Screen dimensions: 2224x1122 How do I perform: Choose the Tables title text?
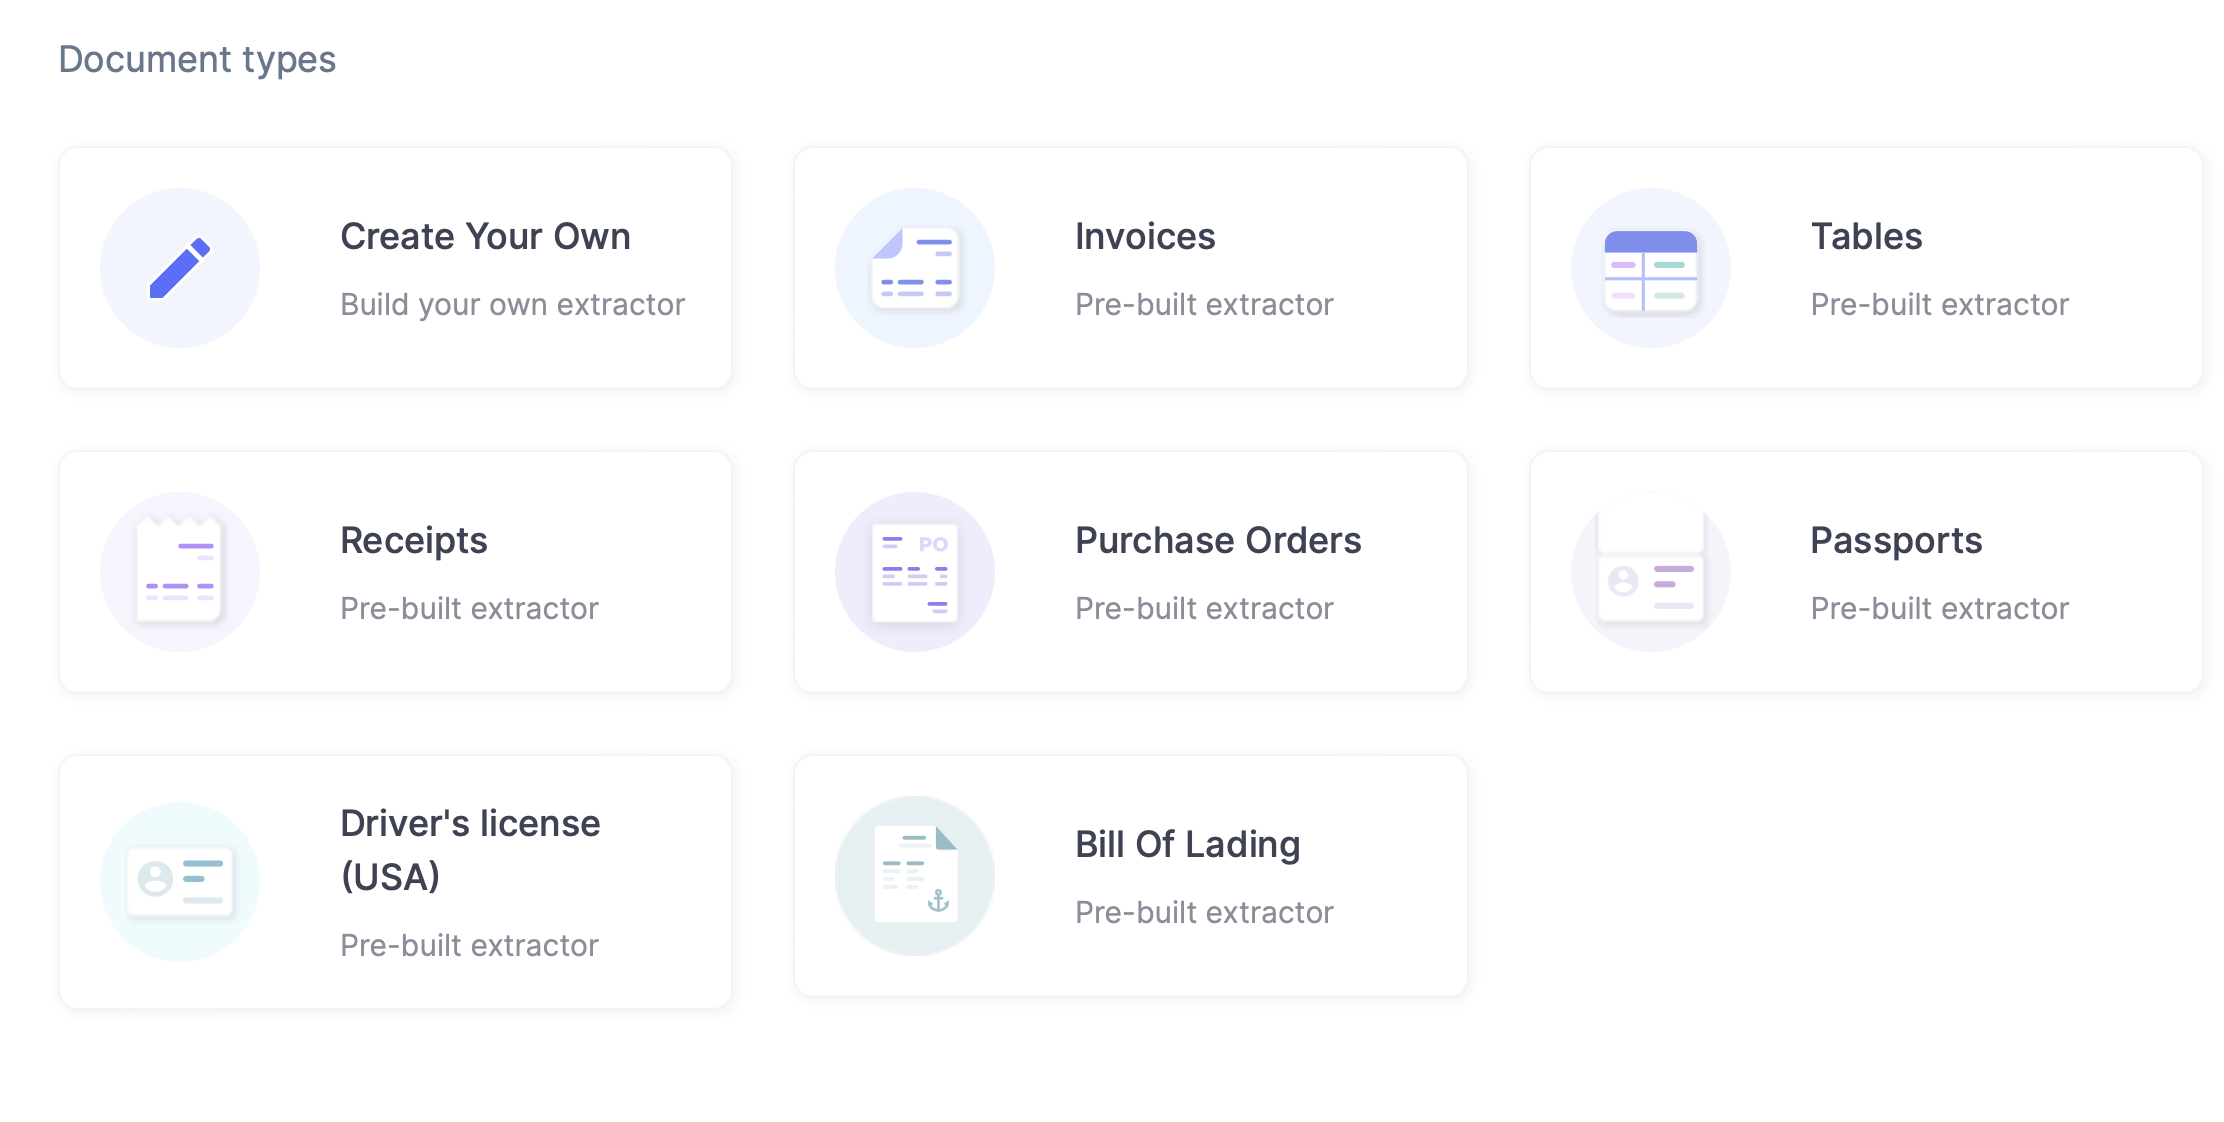point(1866,237)
